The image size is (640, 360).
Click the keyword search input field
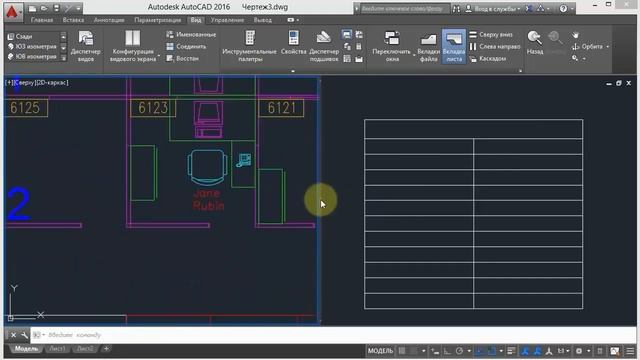(x=404, y=9)
